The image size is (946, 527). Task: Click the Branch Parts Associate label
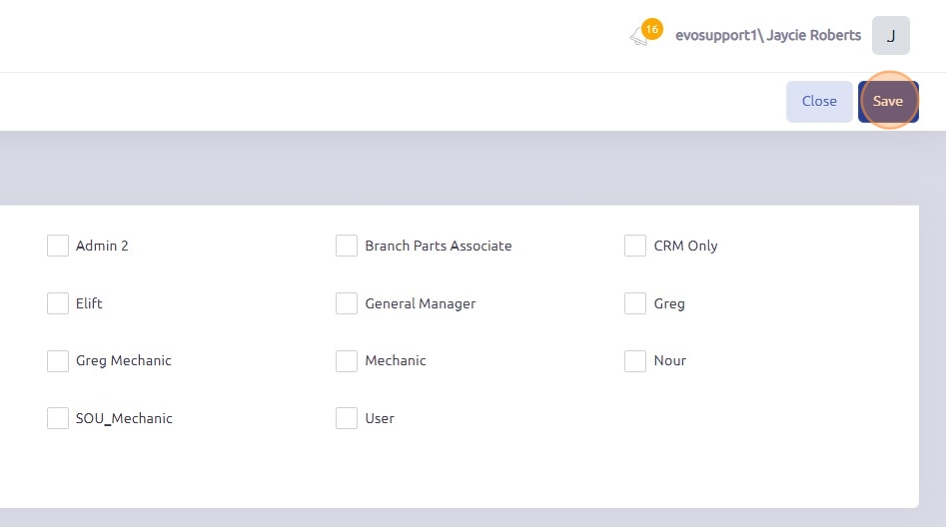[x=438, y=246]
